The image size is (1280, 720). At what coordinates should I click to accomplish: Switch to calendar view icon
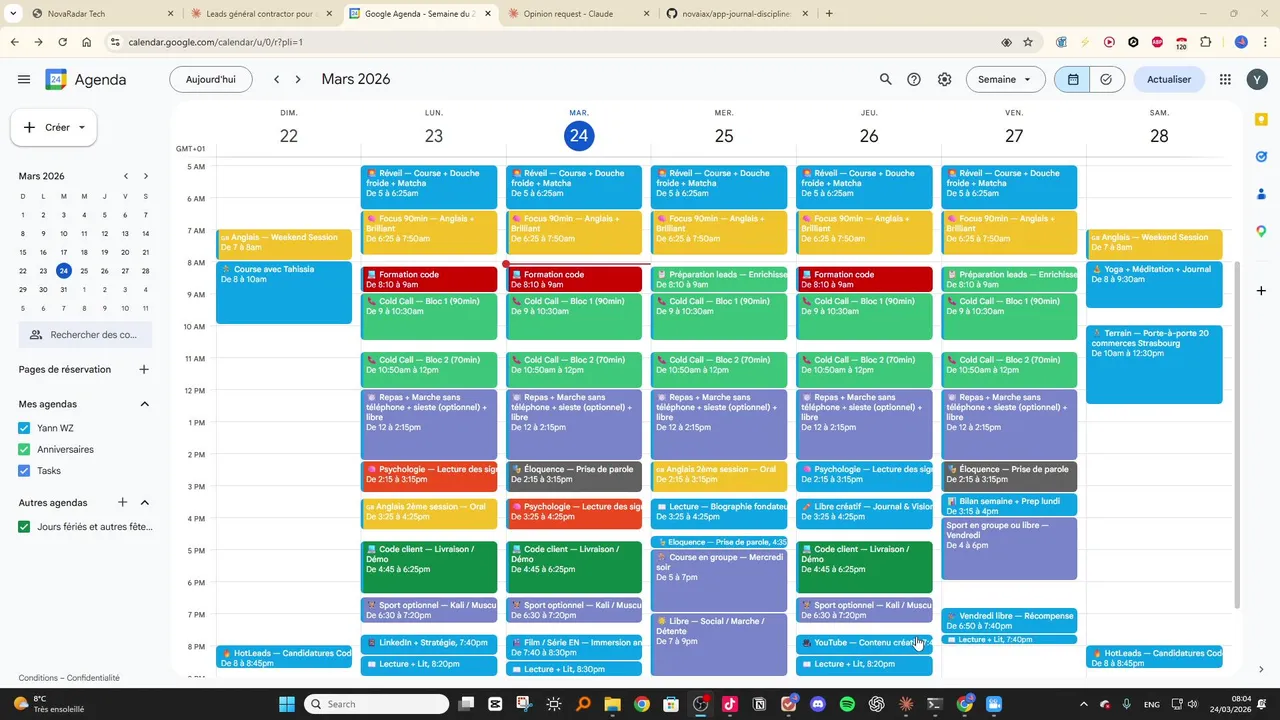click(x=1073, y=79)
